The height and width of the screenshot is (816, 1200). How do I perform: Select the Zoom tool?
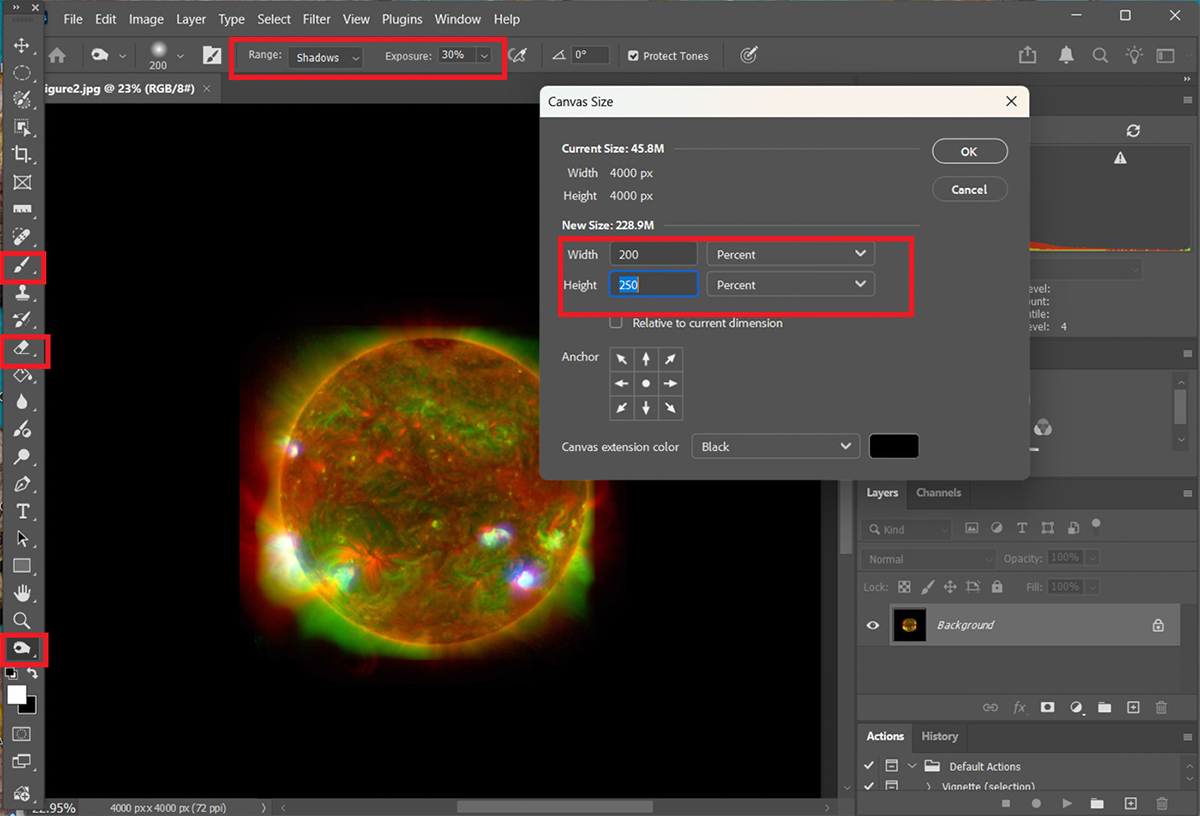pos(22,621)
